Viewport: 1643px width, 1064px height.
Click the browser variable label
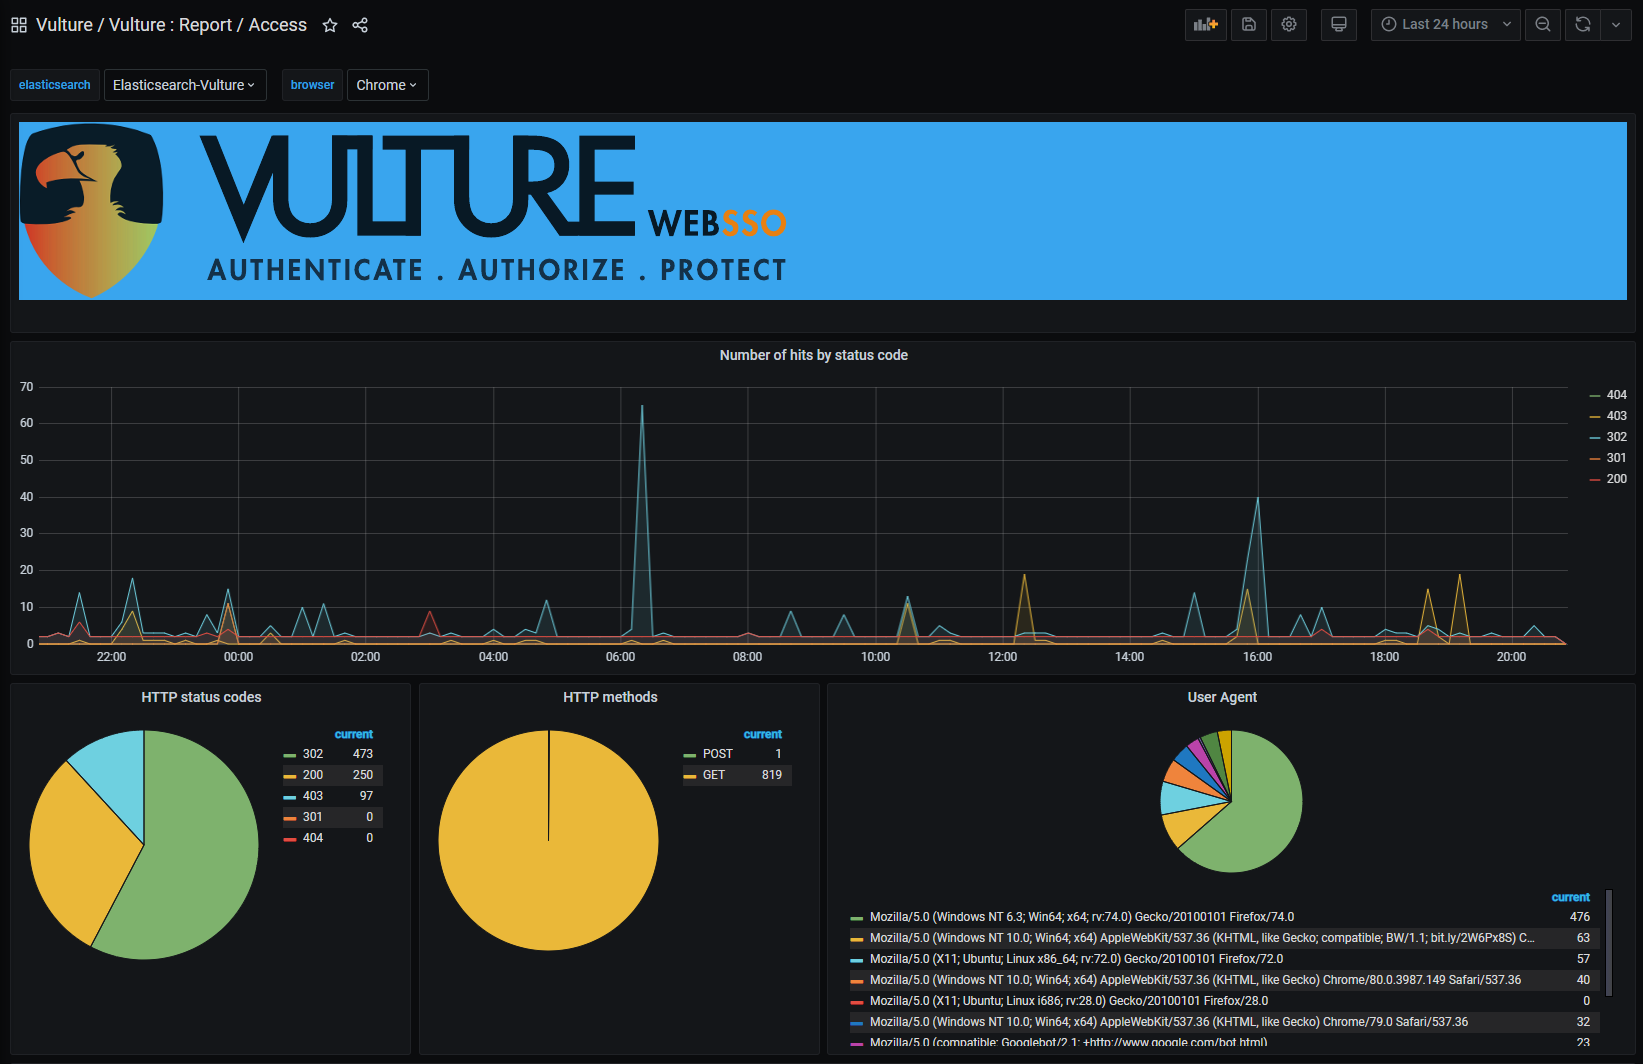tap(313, 85)
